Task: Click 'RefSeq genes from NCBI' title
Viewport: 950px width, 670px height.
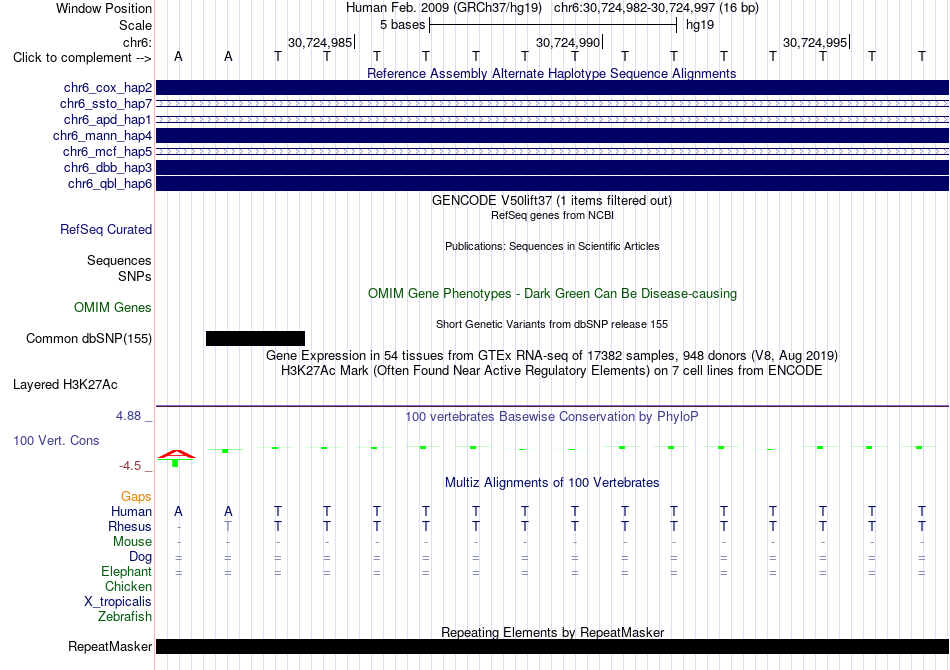Action: [552, 215]
